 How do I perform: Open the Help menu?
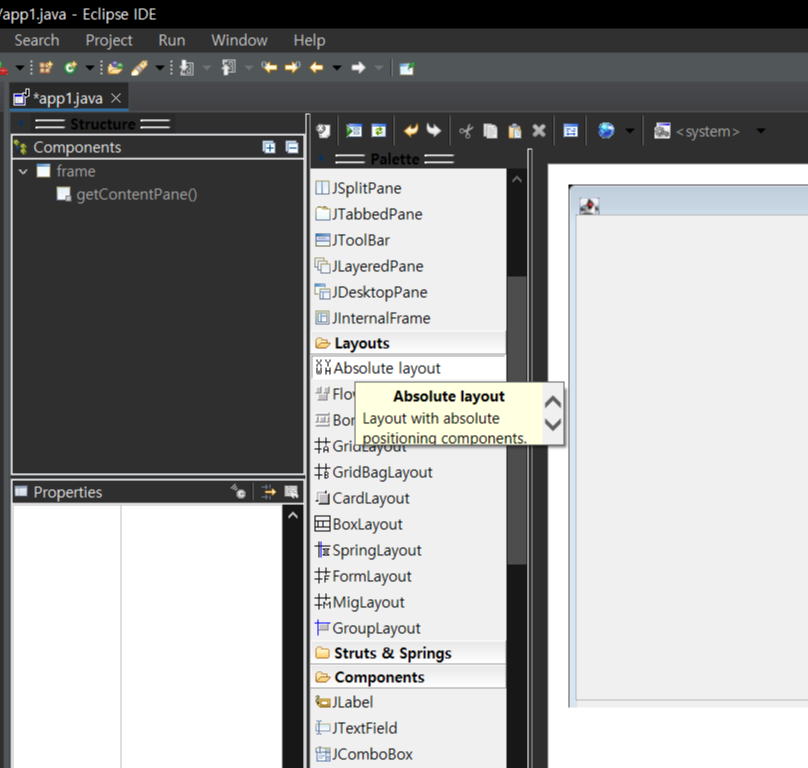click(309, 40)
